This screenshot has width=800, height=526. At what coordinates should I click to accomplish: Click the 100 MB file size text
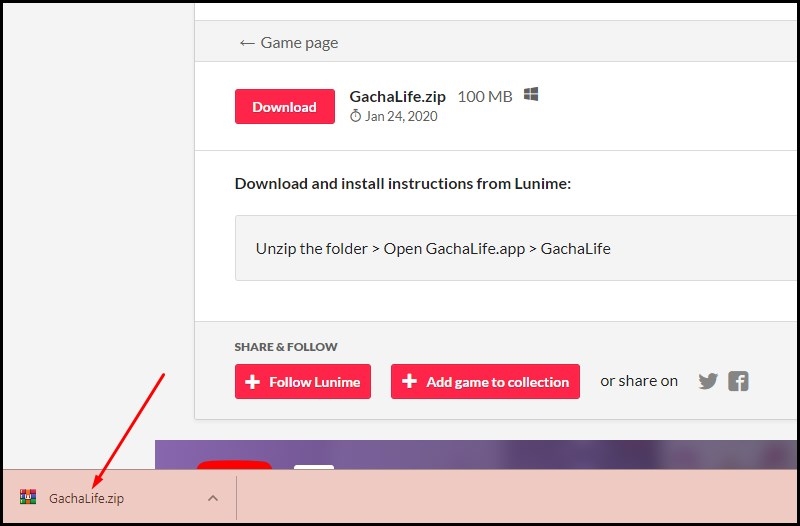point(485,96)
